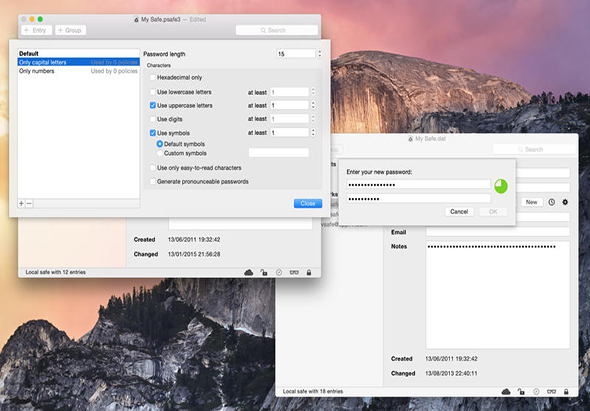Click Created date in My Safe.dat window
The height and width of the screenshot is (411, 590).
click(x=451, y=359)
